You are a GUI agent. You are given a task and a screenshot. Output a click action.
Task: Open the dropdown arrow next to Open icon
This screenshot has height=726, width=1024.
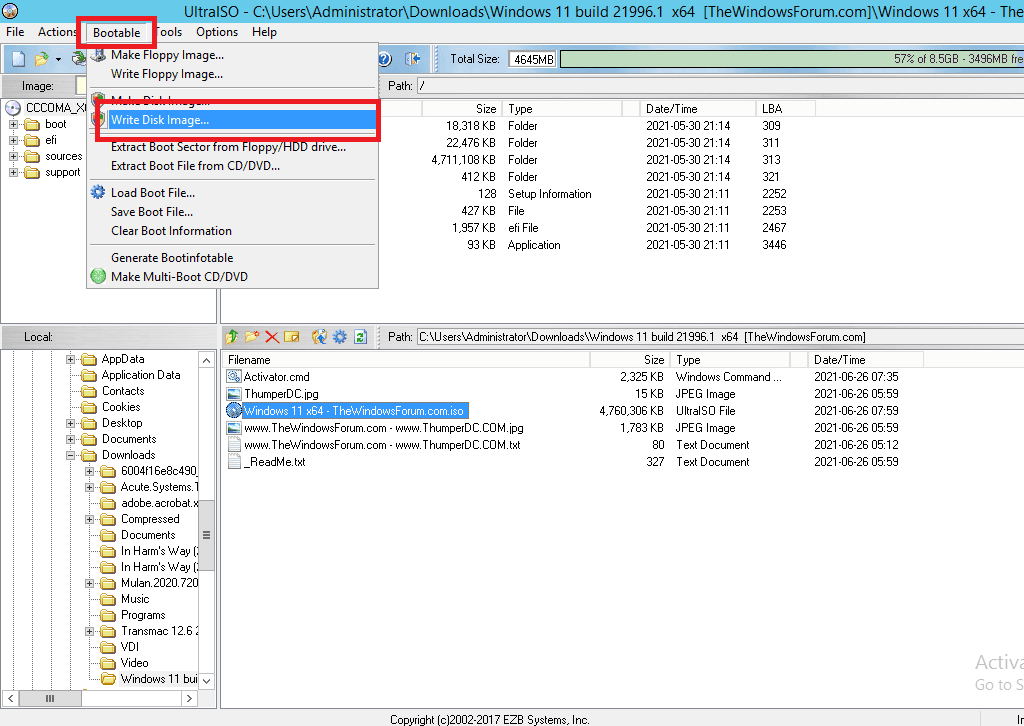pos(58,59)
